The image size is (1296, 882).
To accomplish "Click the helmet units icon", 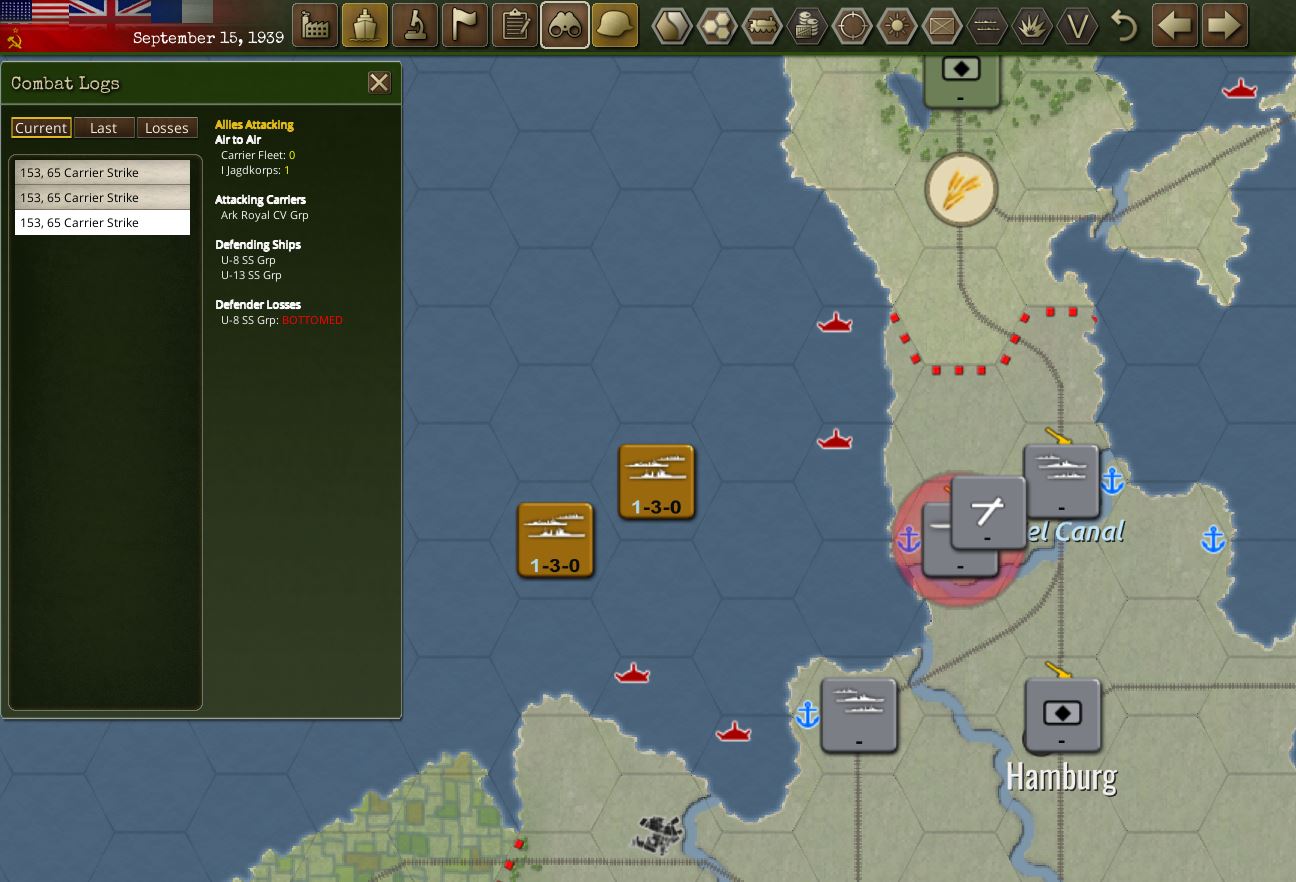I will pos(614,25).
